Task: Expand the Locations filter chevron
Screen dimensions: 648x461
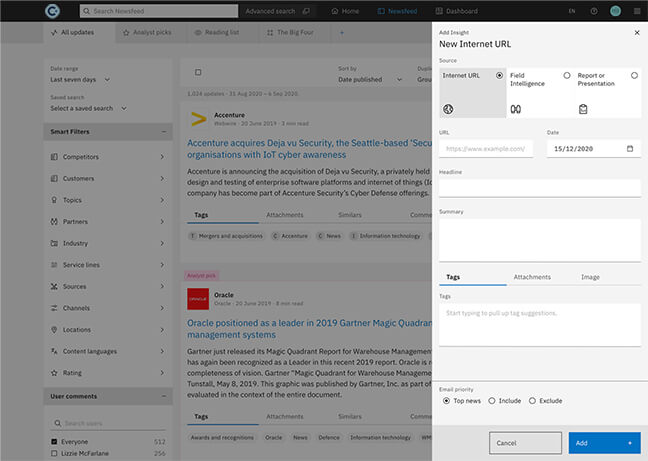Action: point(162,330)
